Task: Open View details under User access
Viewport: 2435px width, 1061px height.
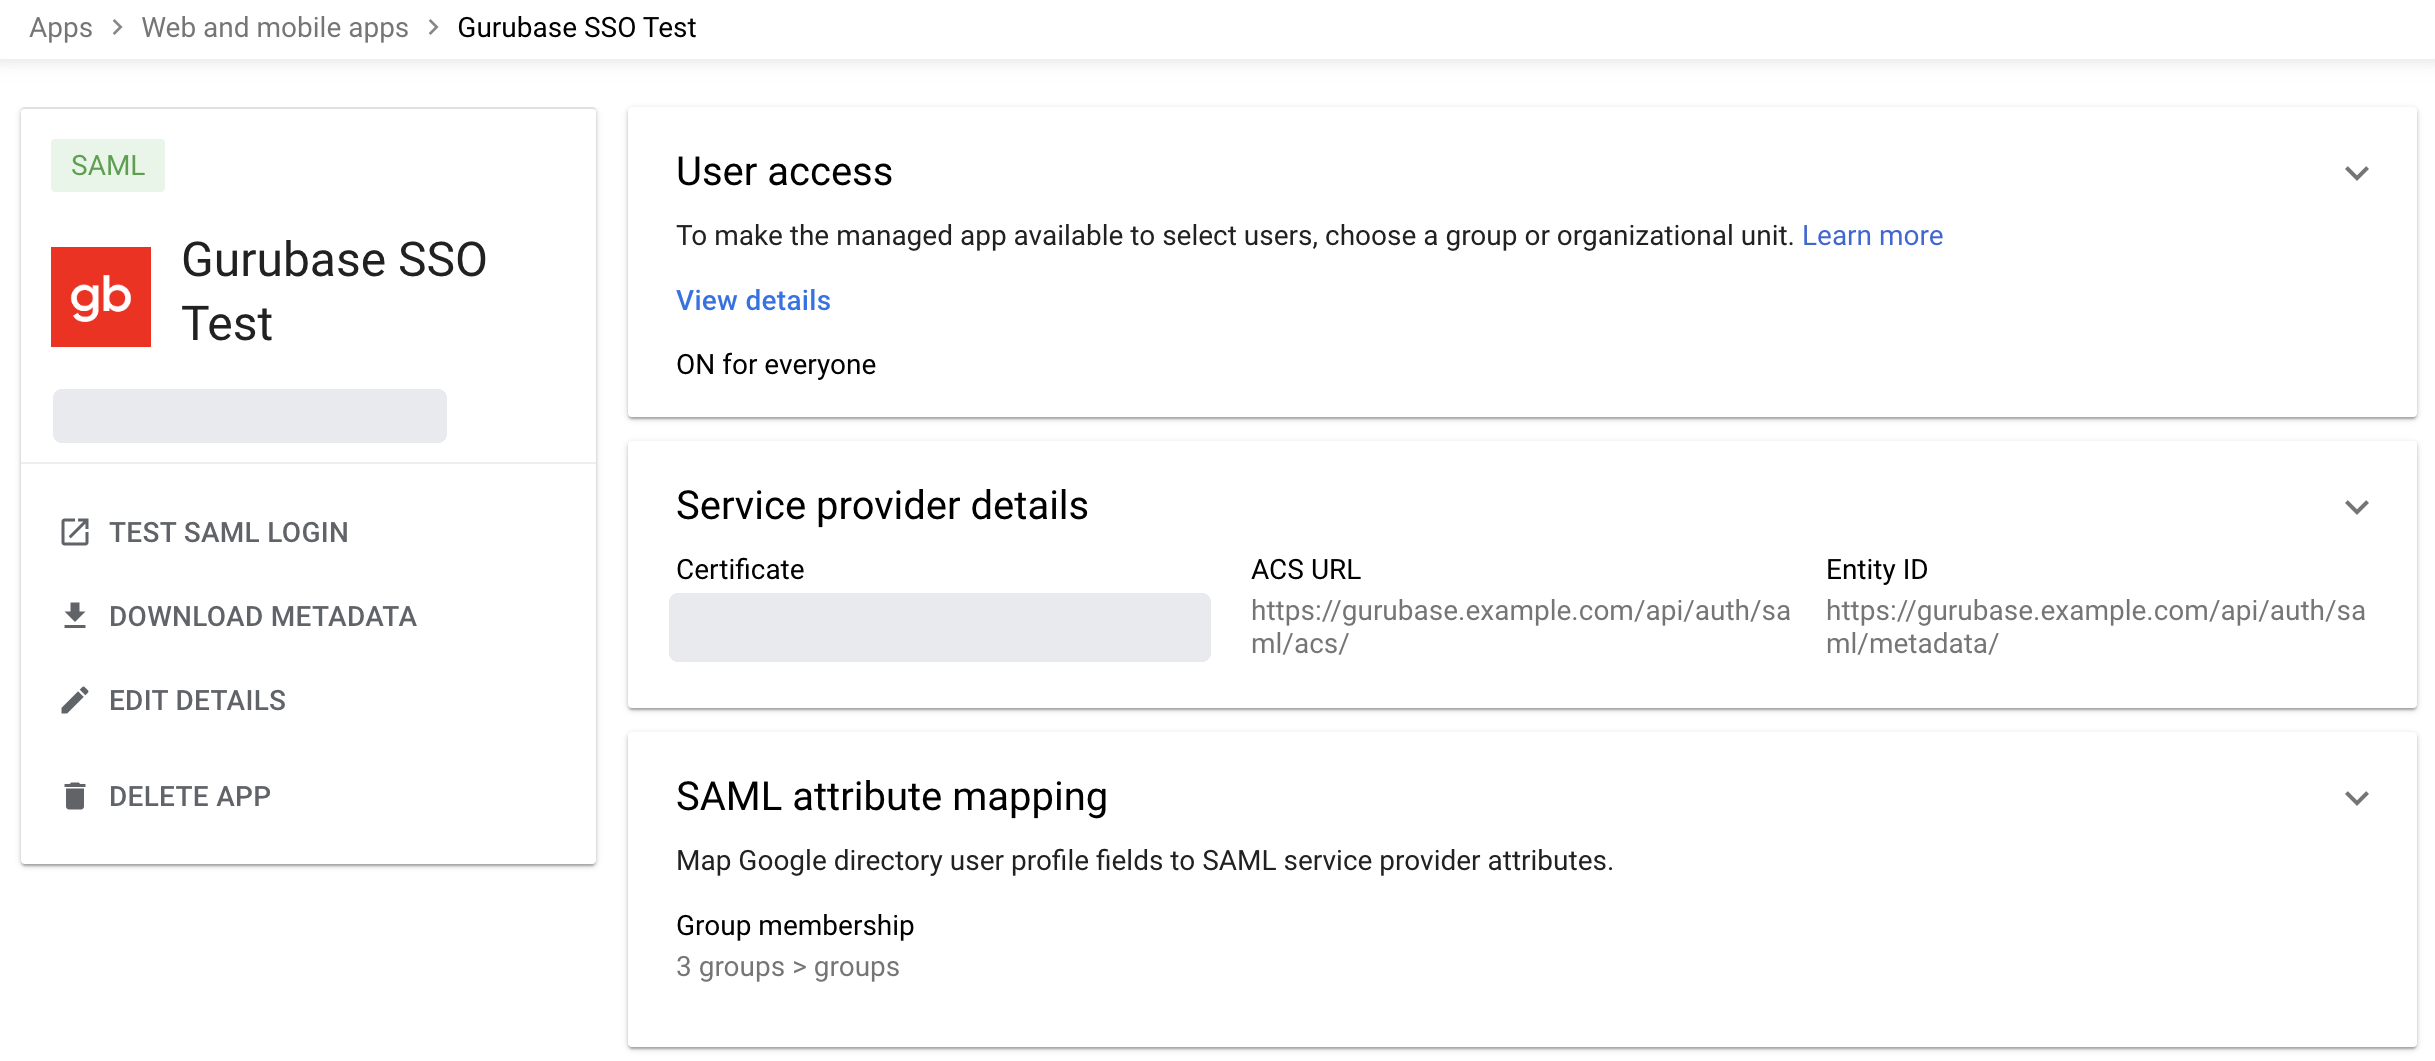Action: point(753,300)
